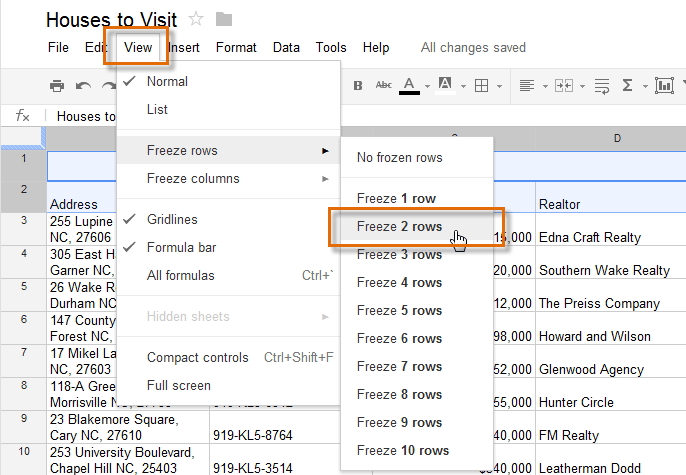This screenshot has height=475, width=686.
Task: Click the Leatherman Dodd cell
Action: coord(611,460)
